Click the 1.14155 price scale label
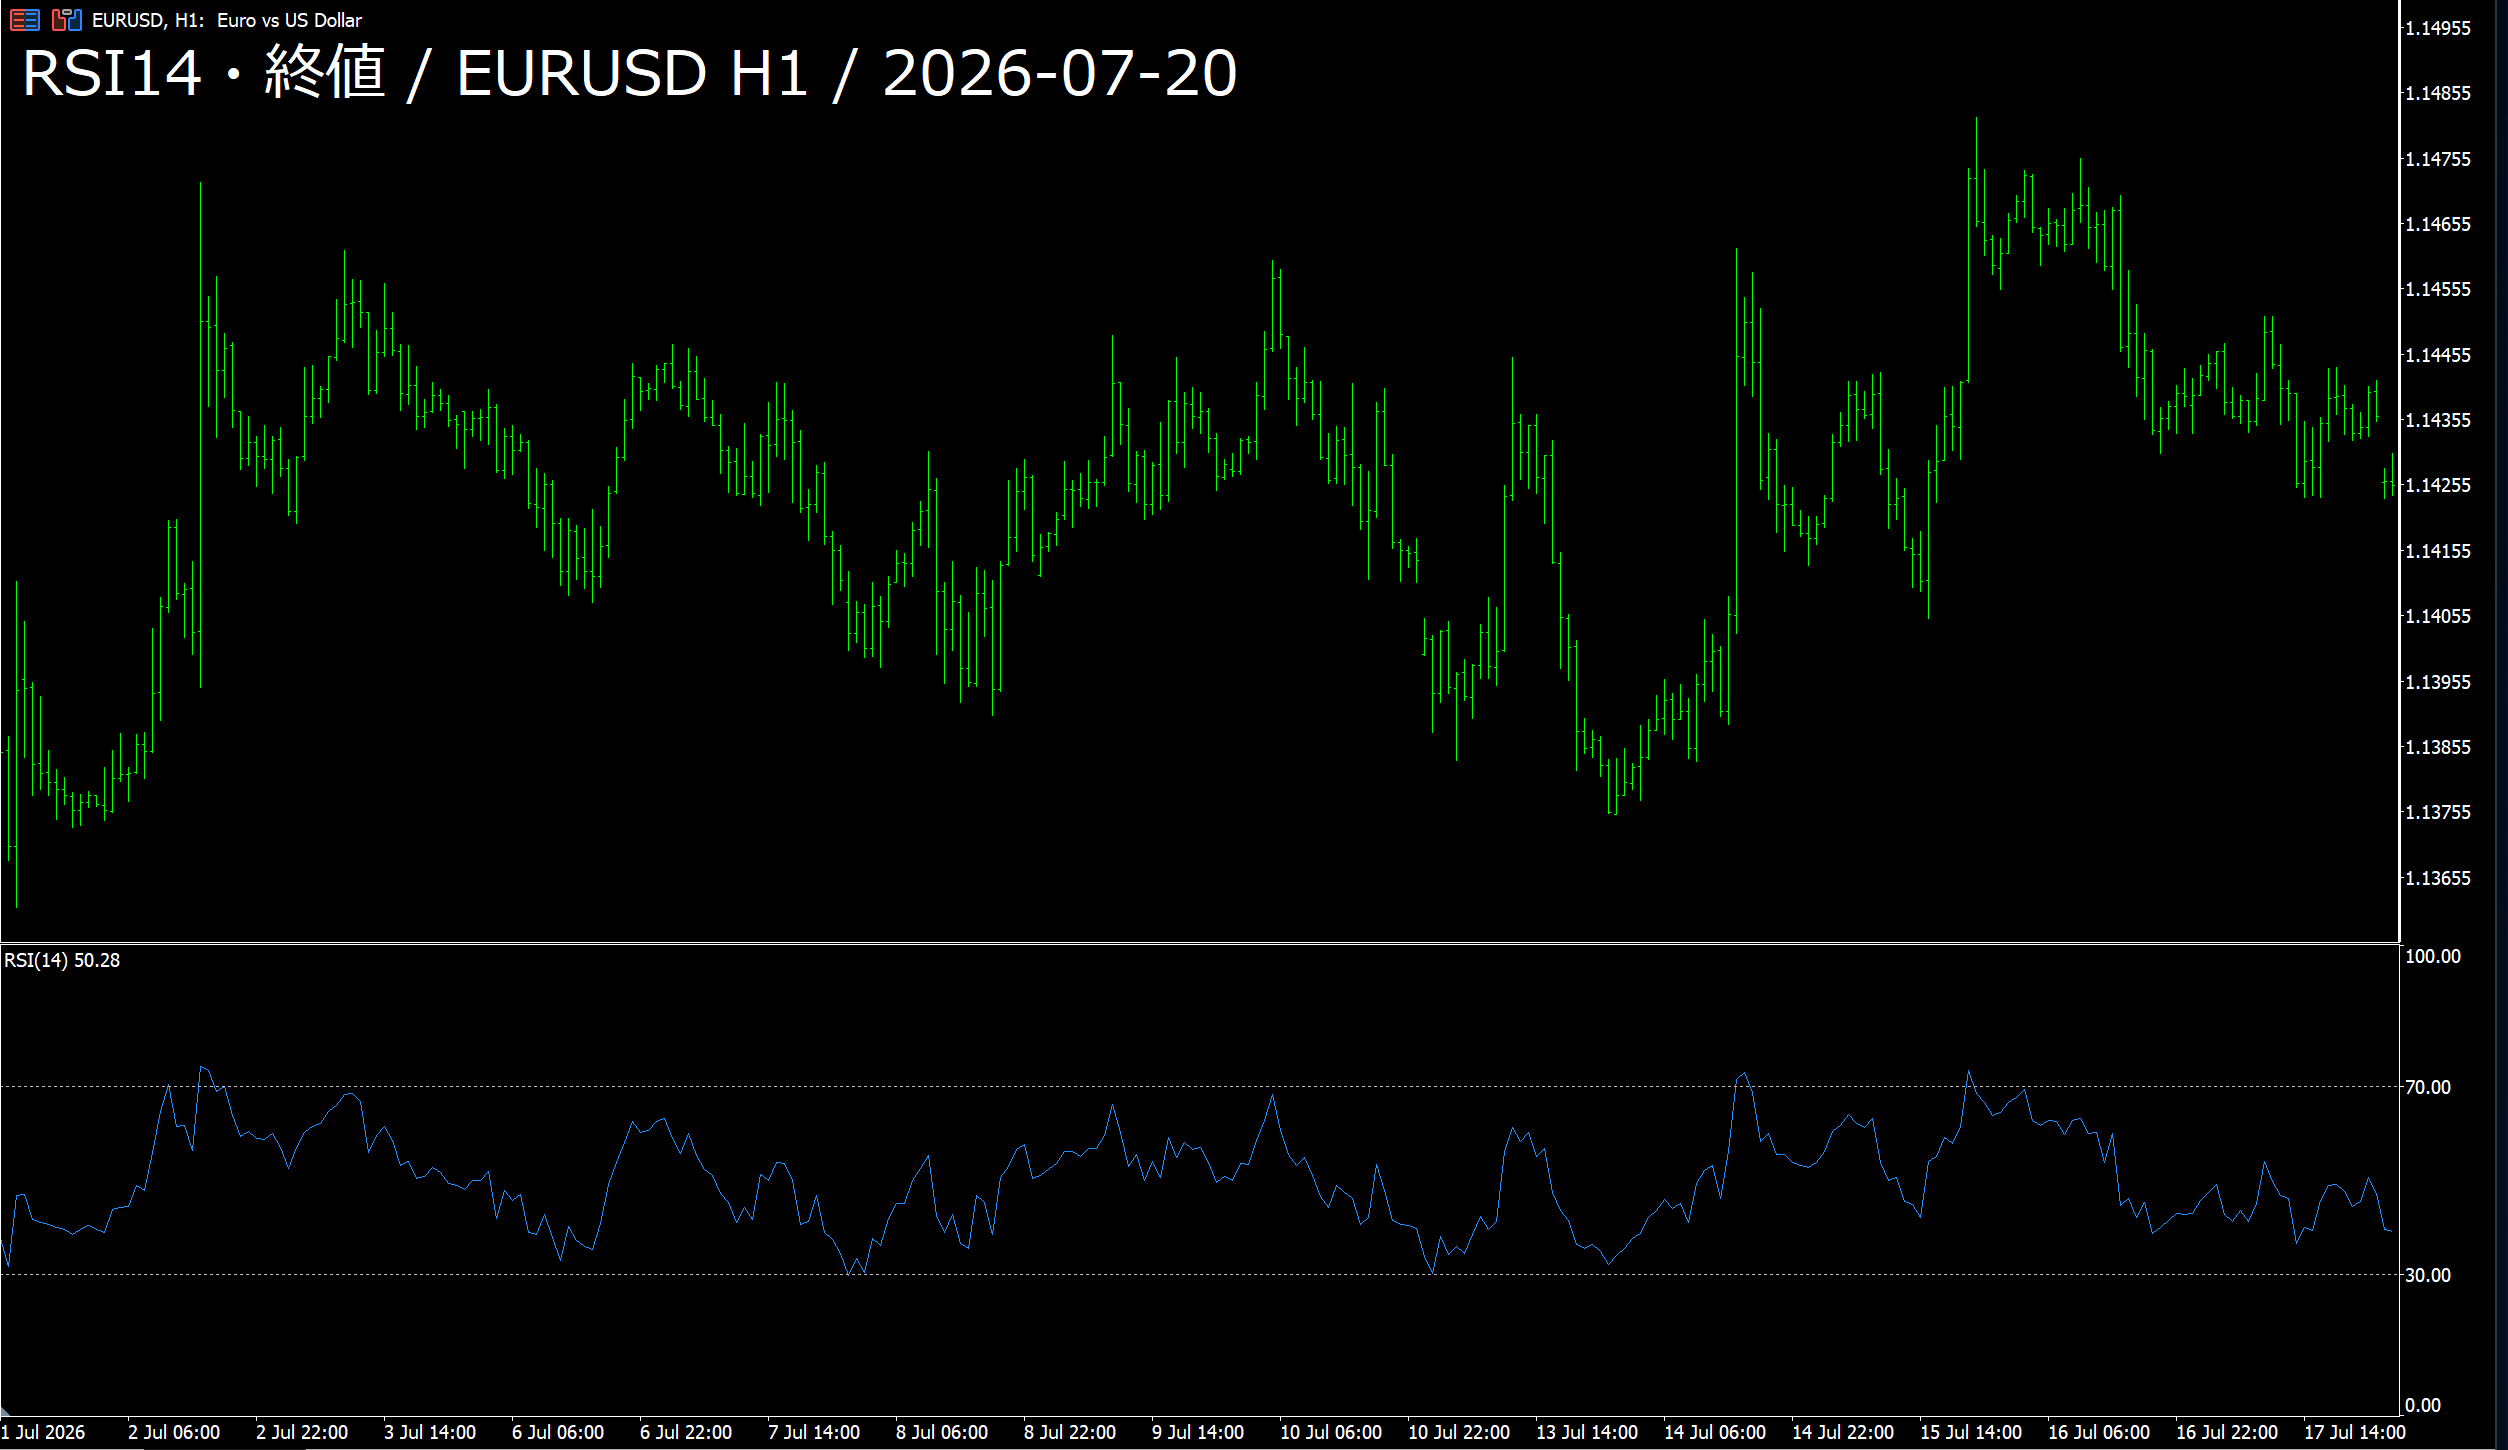The height and width of the screenshot is (1450, 2508). 2438,551
